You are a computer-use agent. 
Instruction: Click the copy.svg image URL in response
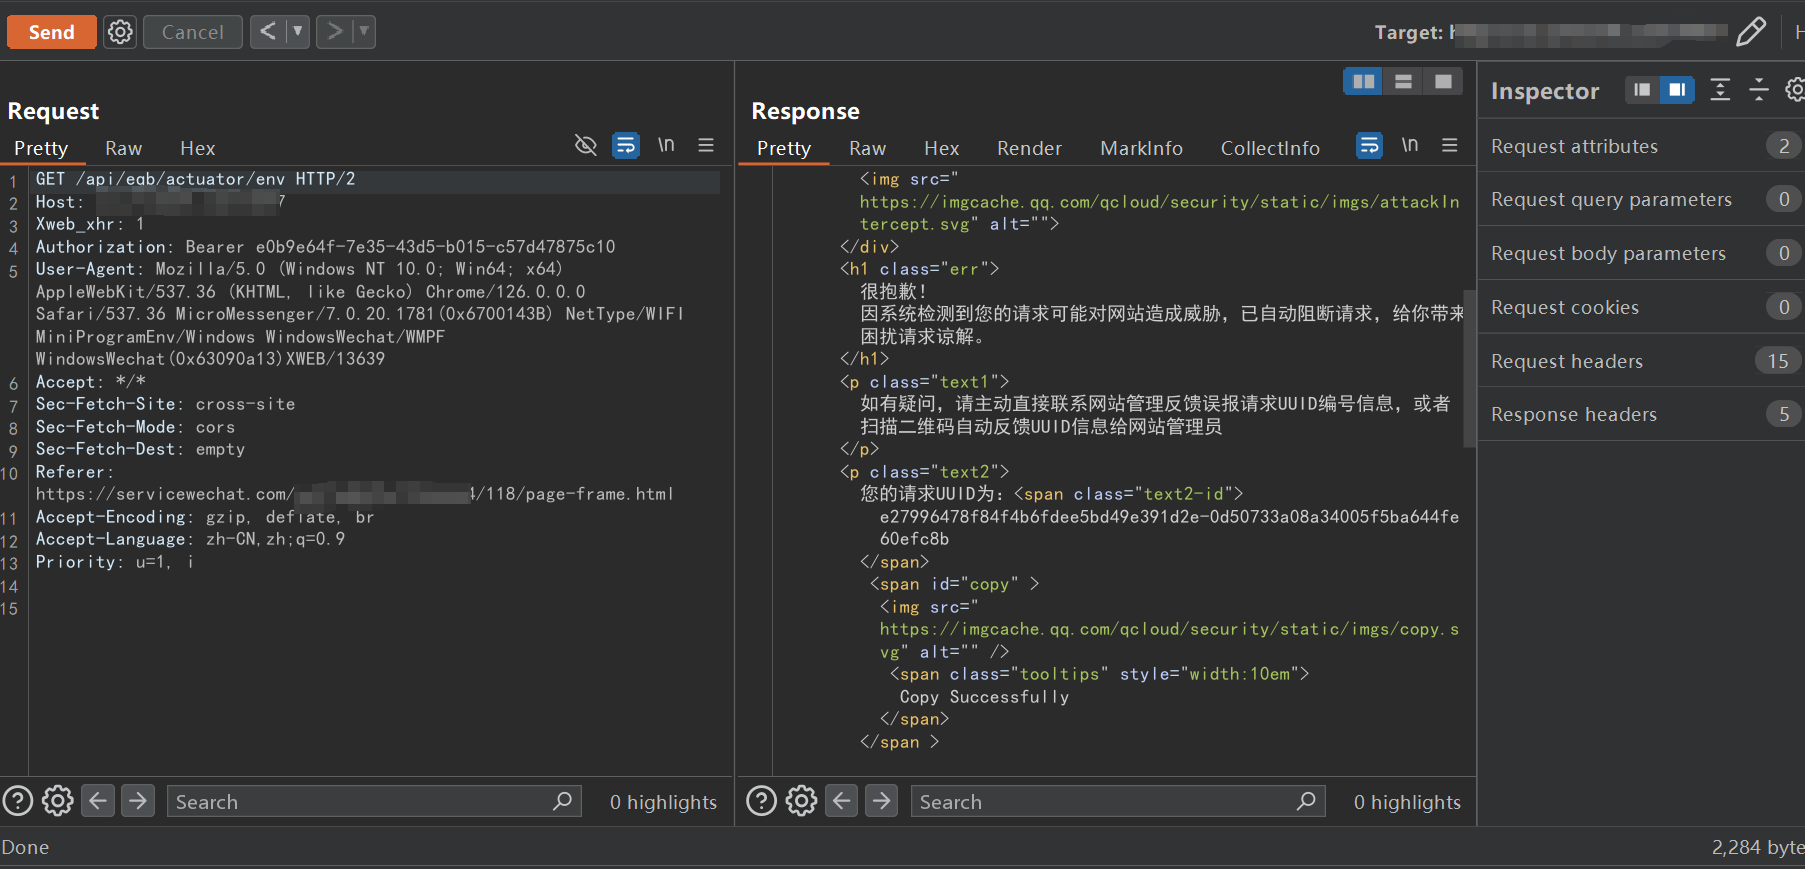[x=1170, y=640]
